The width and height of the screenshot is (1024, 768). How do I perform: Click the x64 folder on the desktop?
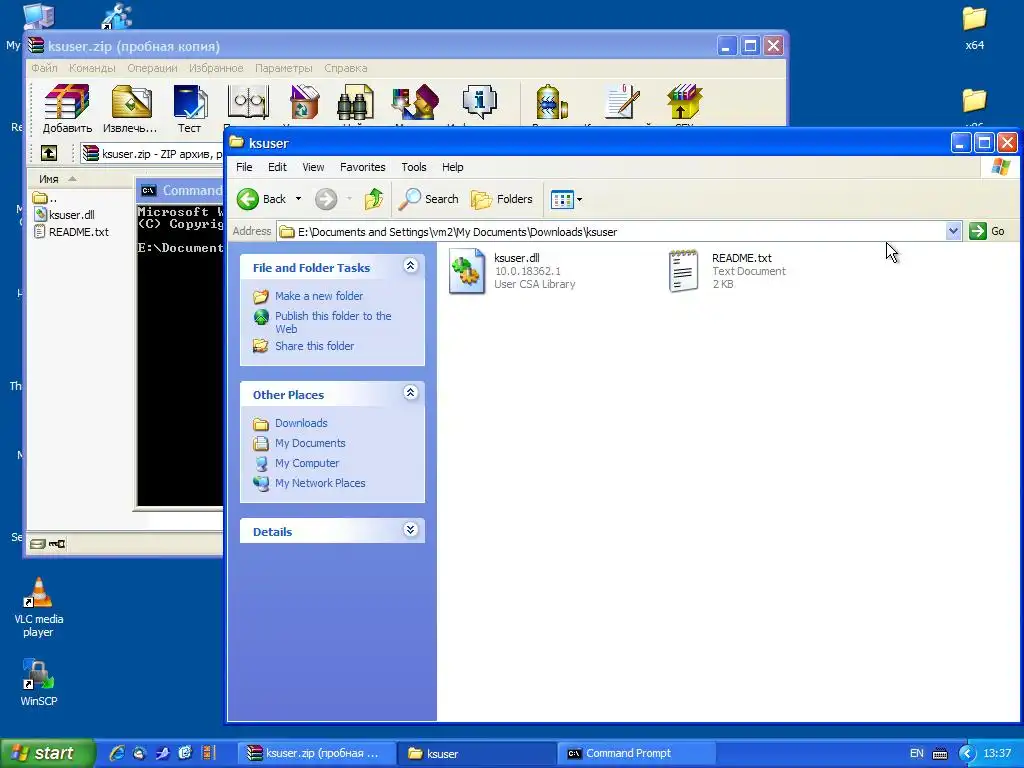(x=974, y=29)
